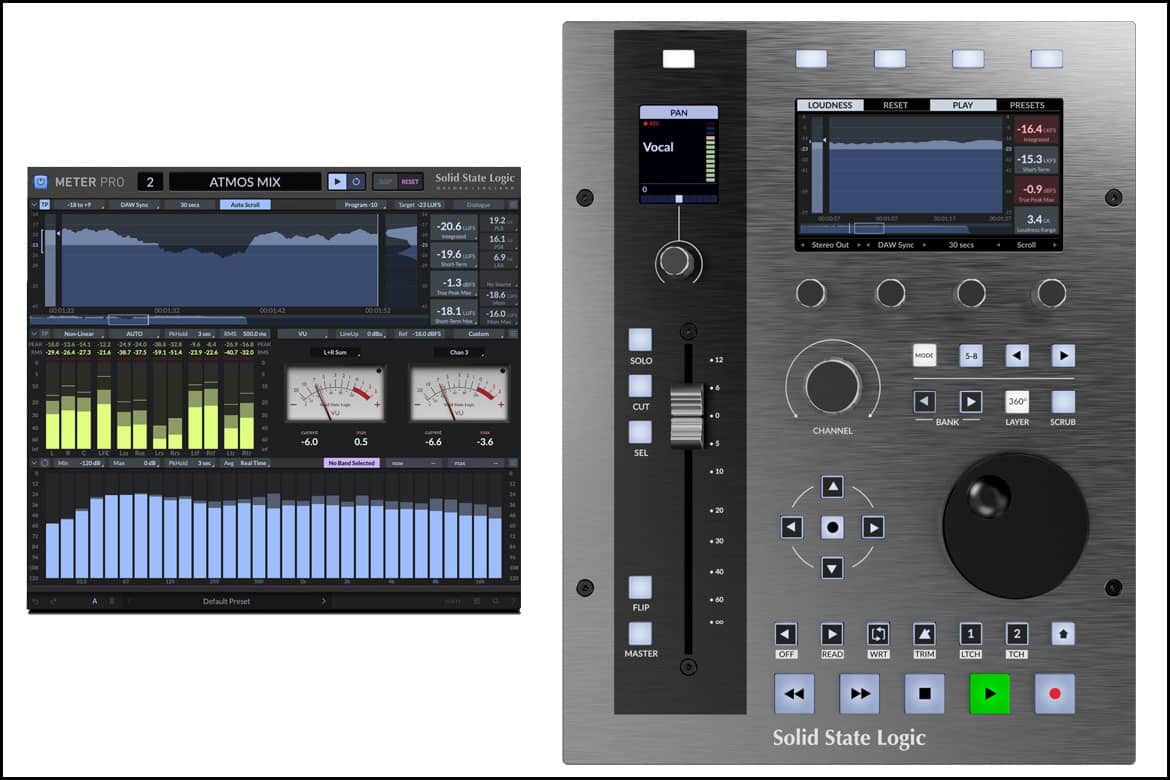Click the WRT automation button

878,634
